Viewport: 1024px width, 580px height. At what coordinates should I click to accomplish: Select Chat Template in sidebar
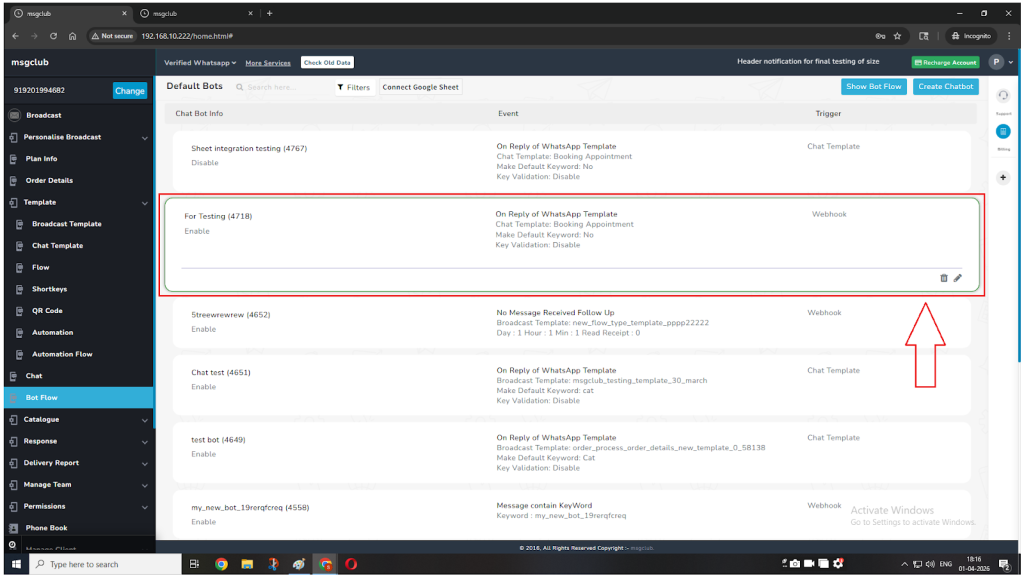pyautogui.click(x=57, y=246)
